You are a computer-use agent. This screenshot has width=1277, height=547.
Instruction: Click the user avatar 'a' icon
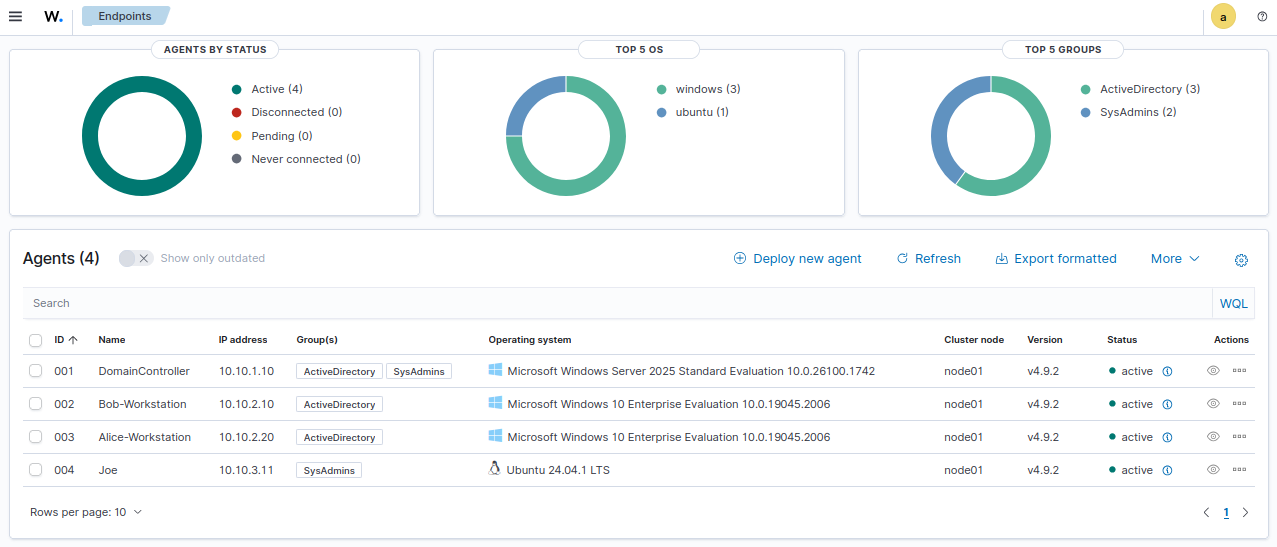[1223, 17]
